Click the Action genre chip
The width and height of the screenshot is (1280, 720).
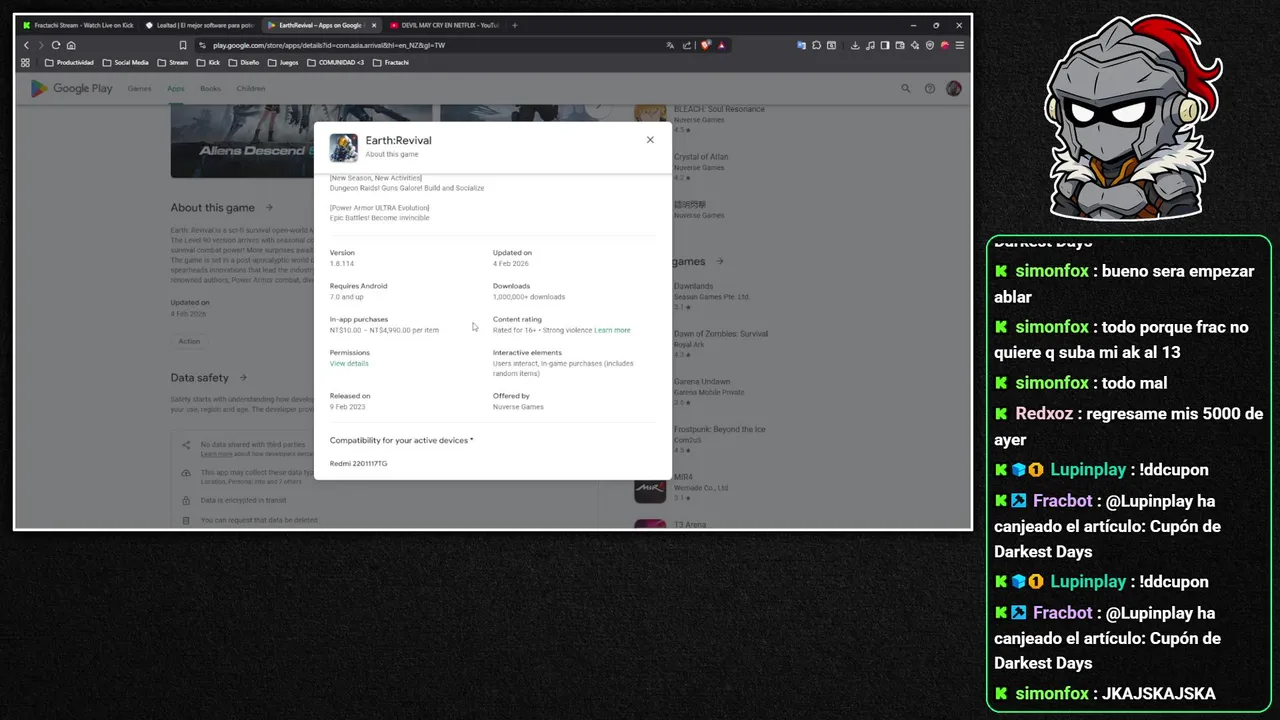tap(189, 341)
